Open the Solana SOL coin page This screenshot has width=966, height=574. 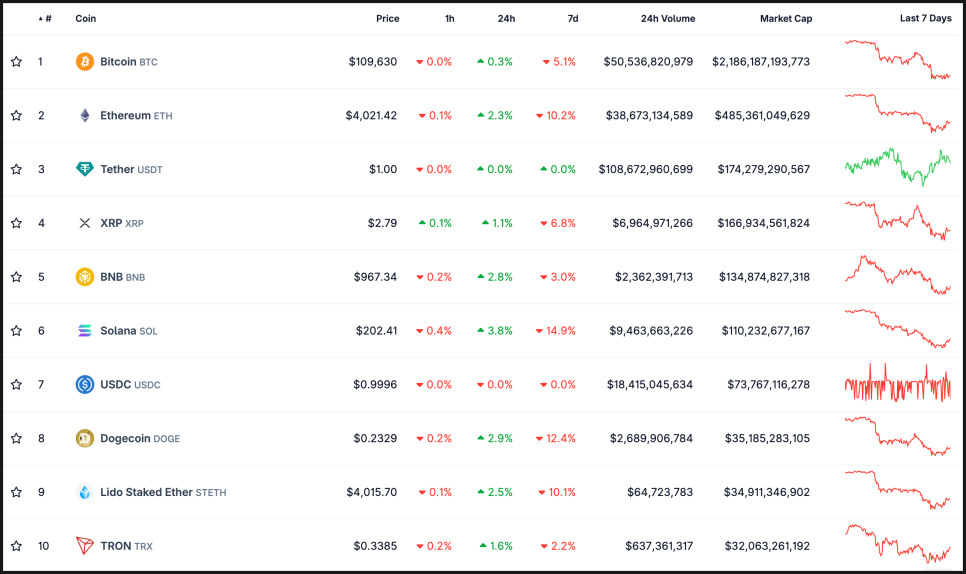point(129,331)
